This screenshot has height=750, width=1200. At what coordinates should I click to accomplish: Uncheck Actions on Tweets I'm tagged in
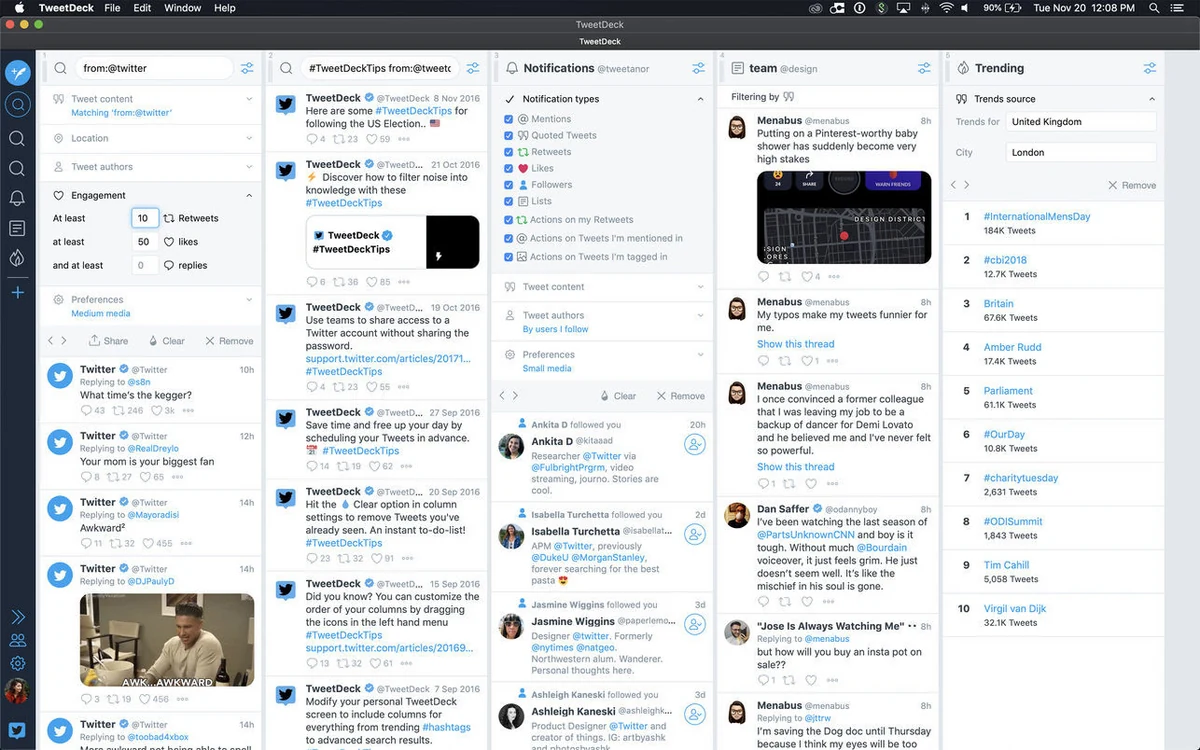pyautogui.click(x=509, y=257)
